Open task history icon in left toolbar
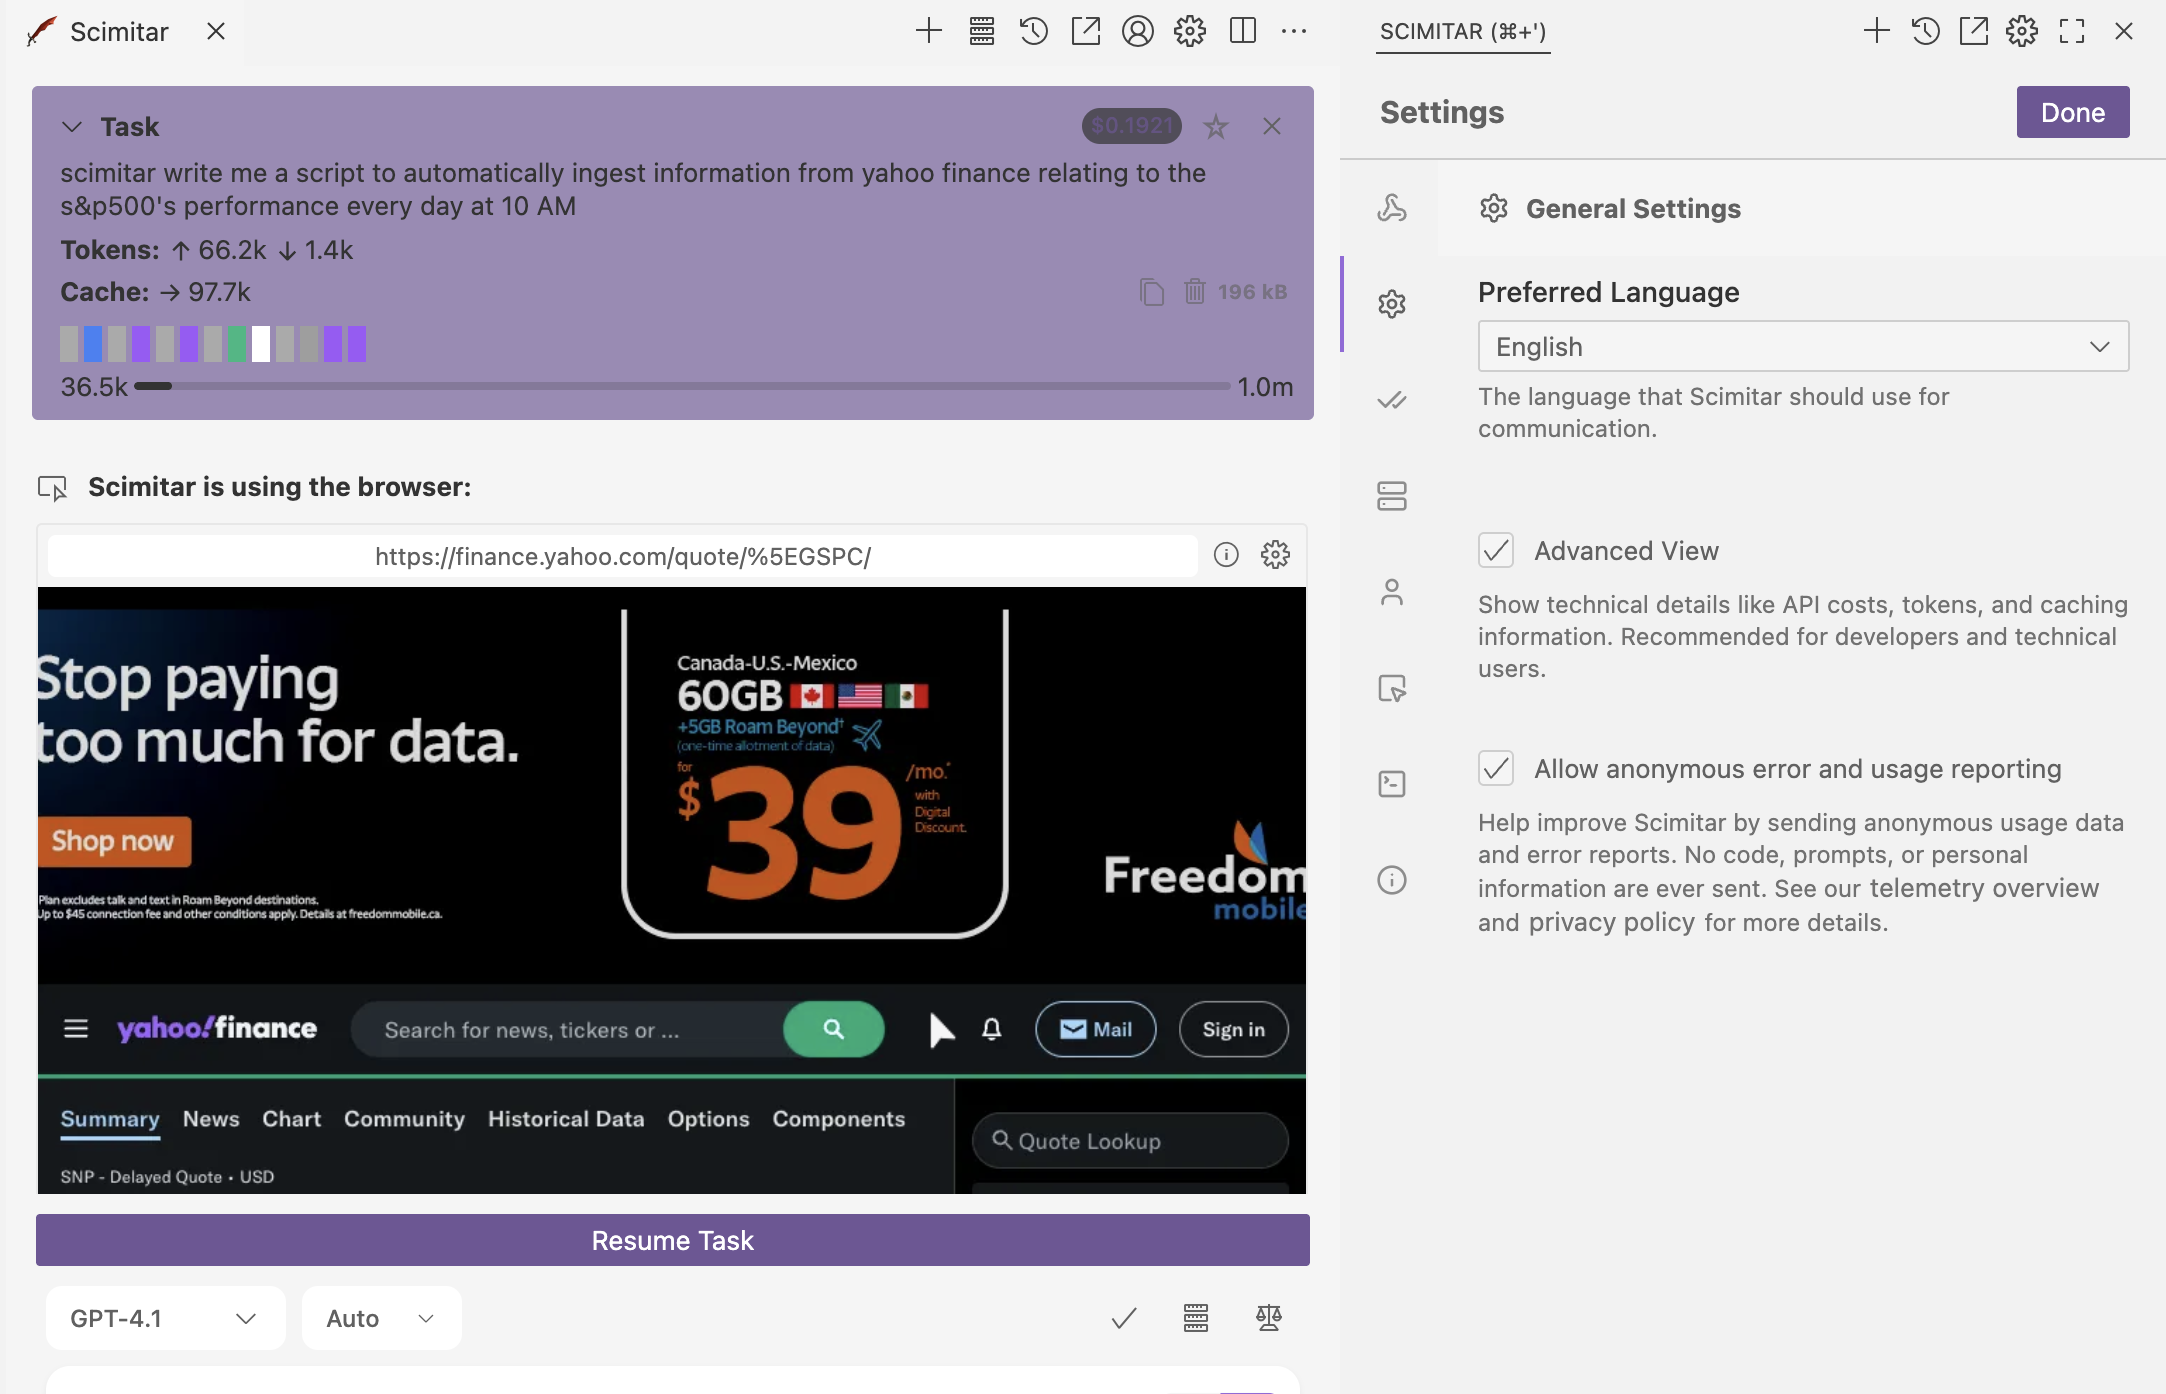 point(1033,31)
